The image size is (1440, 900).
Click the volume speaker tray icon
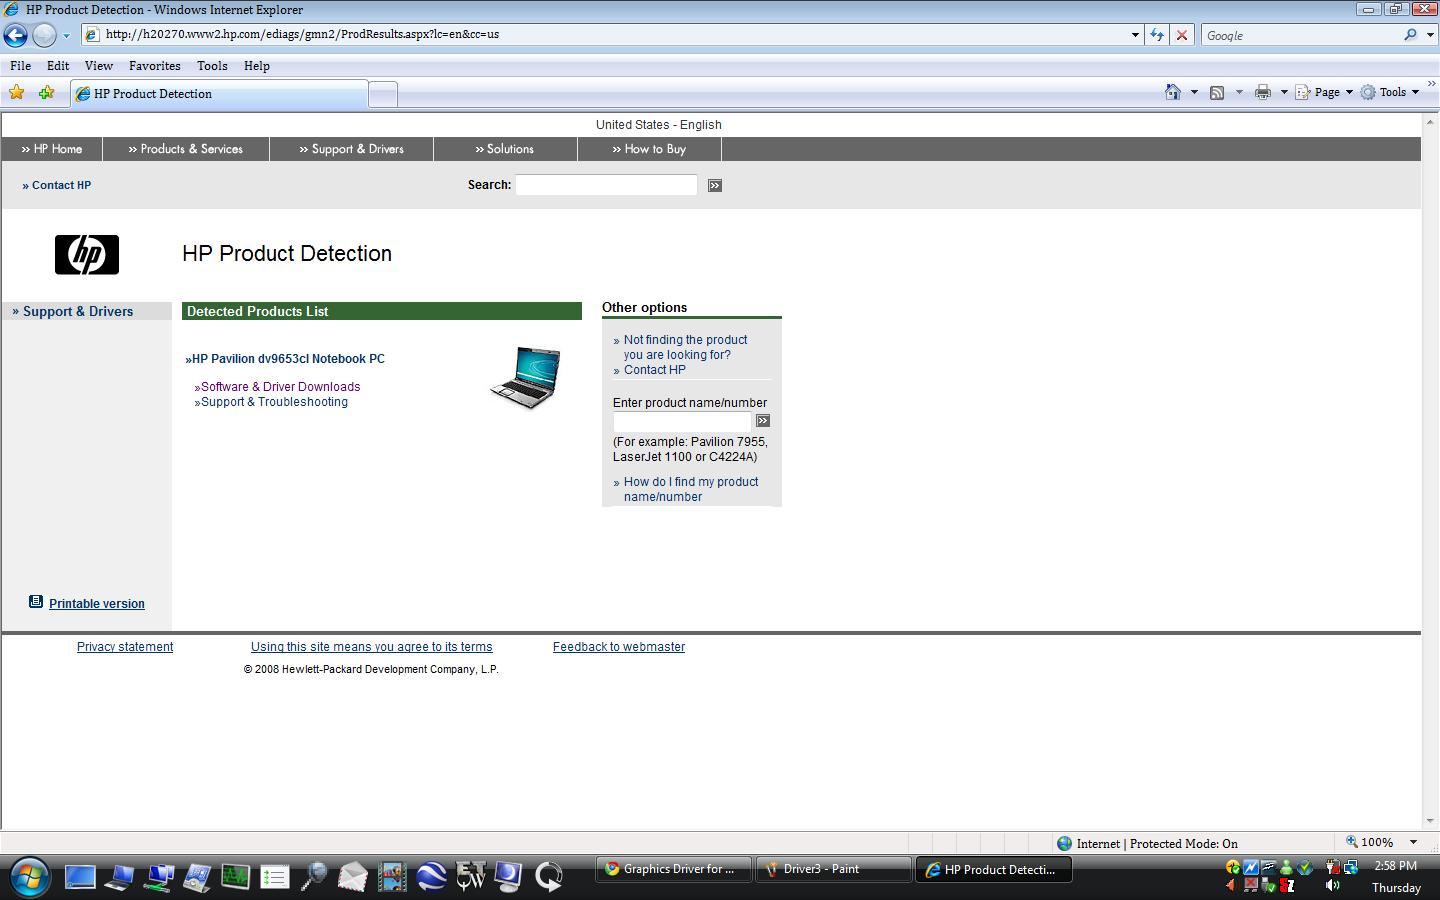click(1333, 886)
